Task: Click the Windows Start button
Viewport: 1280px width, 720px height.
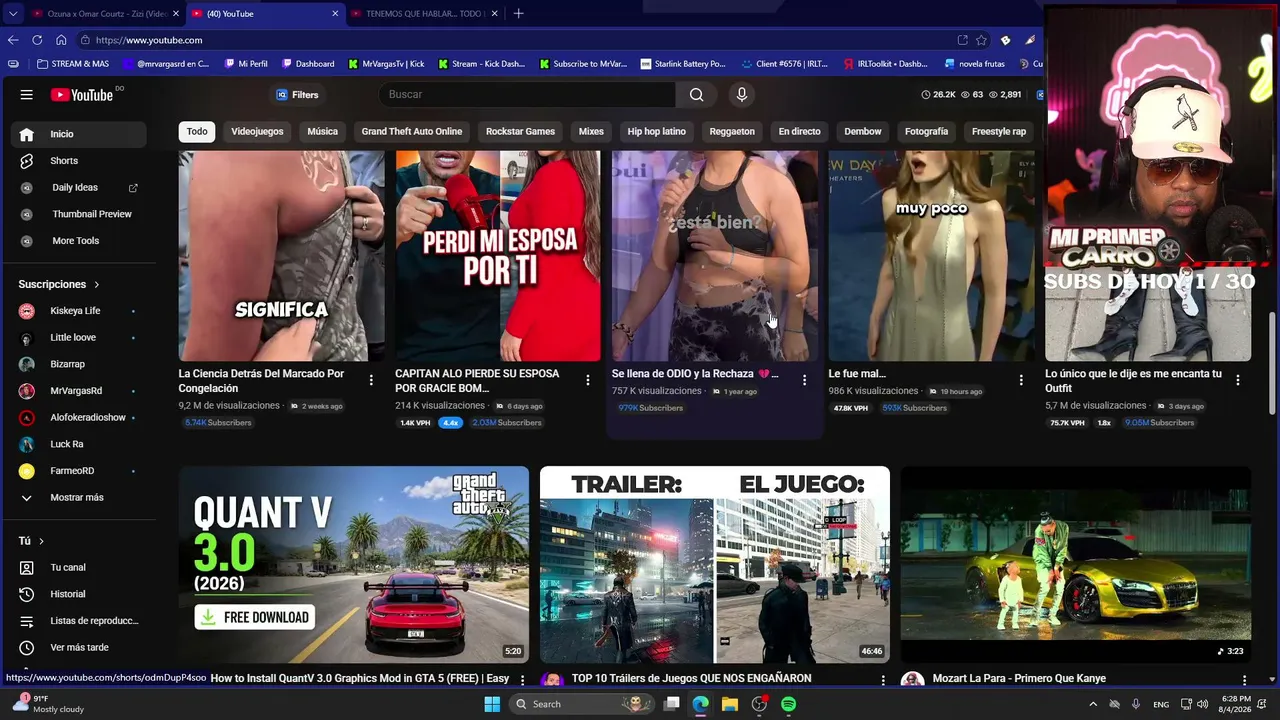Action: click(492, 704)
